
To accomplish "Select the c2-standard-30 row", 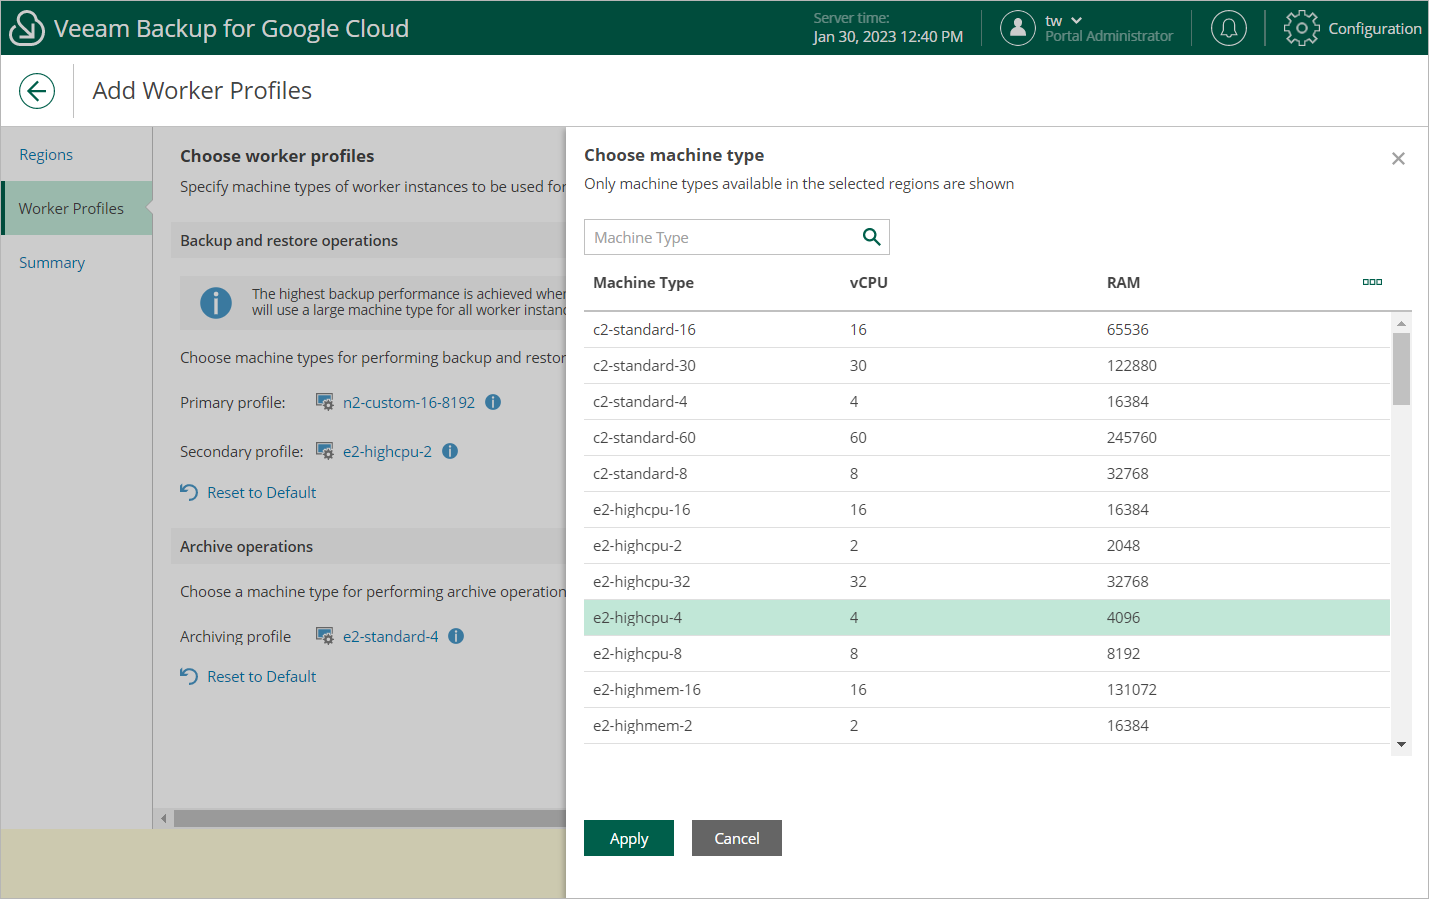I will pyautogui.click(x=987, y=366).
